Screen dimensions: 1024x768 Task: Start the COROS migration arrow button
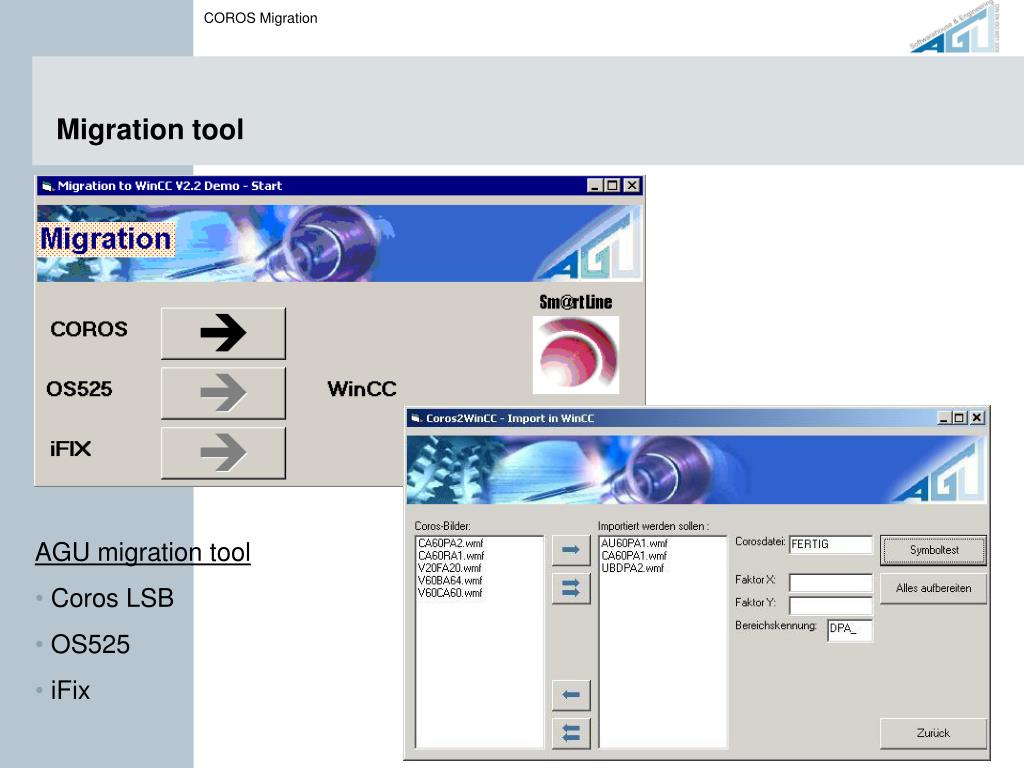[x=223, y=333]
